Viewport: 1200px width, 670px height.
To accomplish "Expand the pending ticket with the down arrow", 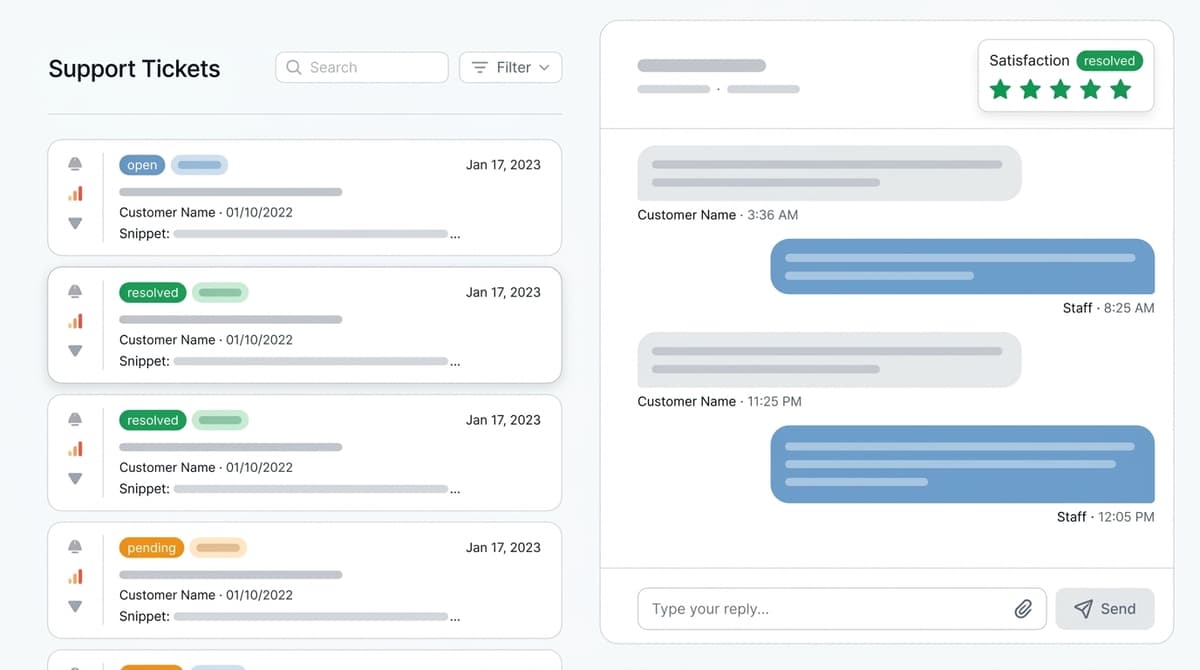I will [75, 606].
